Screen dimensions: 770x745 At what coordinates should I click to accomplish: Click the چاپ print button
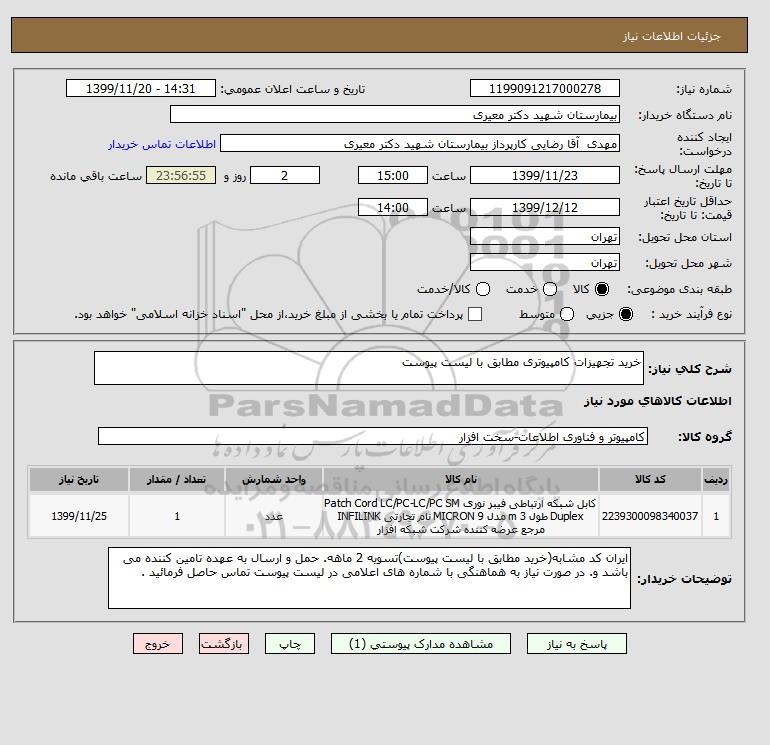coord(290,643)
